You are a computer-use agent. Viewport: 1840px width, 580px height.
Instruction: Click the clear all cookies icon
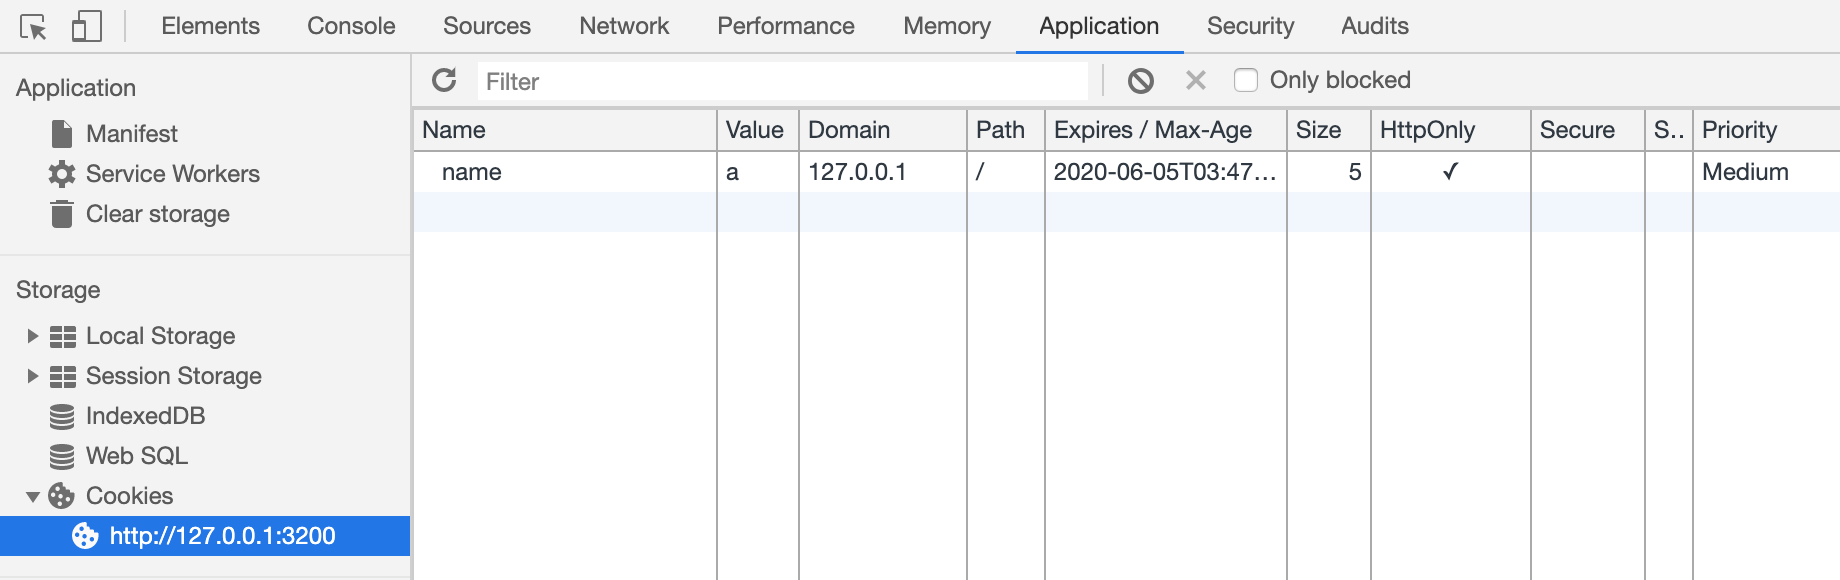pos(1140,81)
